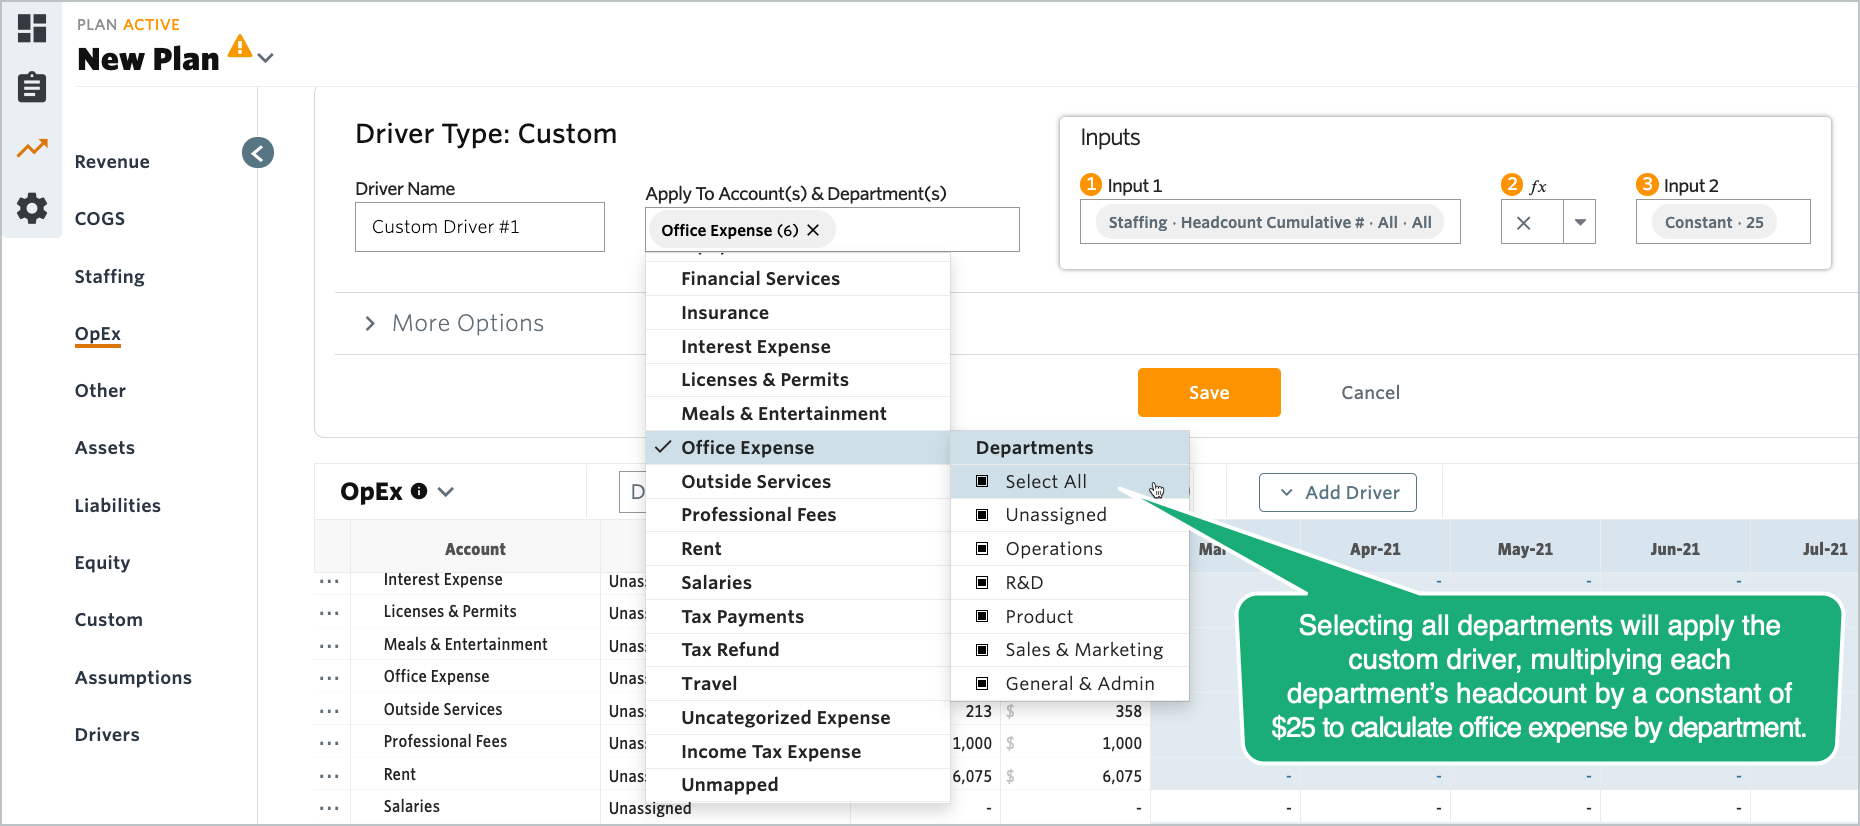This screenshot has height=826, width=1860.
Task: Click the orange Save button
Action: click(1208, 393)
